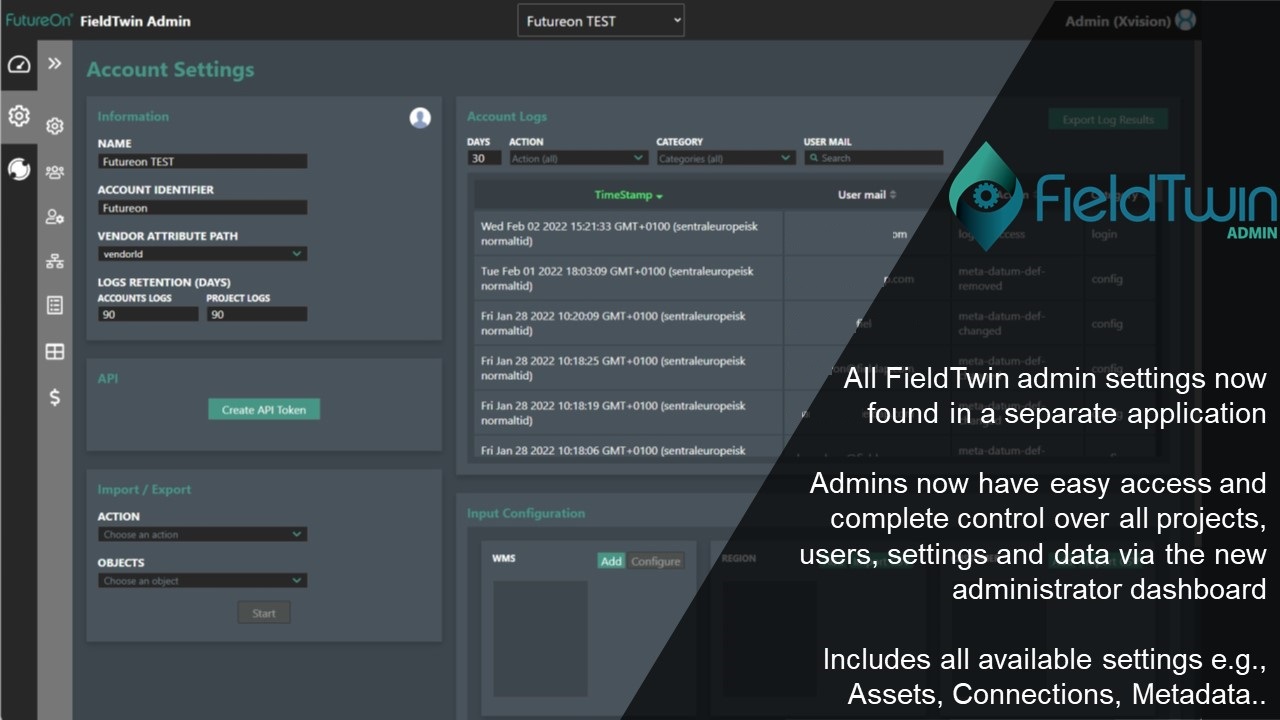The height and width of the screenshot is (720, 1280).
Task: Open the Futureon TEST account selector
Action: (x=601, y=21)
